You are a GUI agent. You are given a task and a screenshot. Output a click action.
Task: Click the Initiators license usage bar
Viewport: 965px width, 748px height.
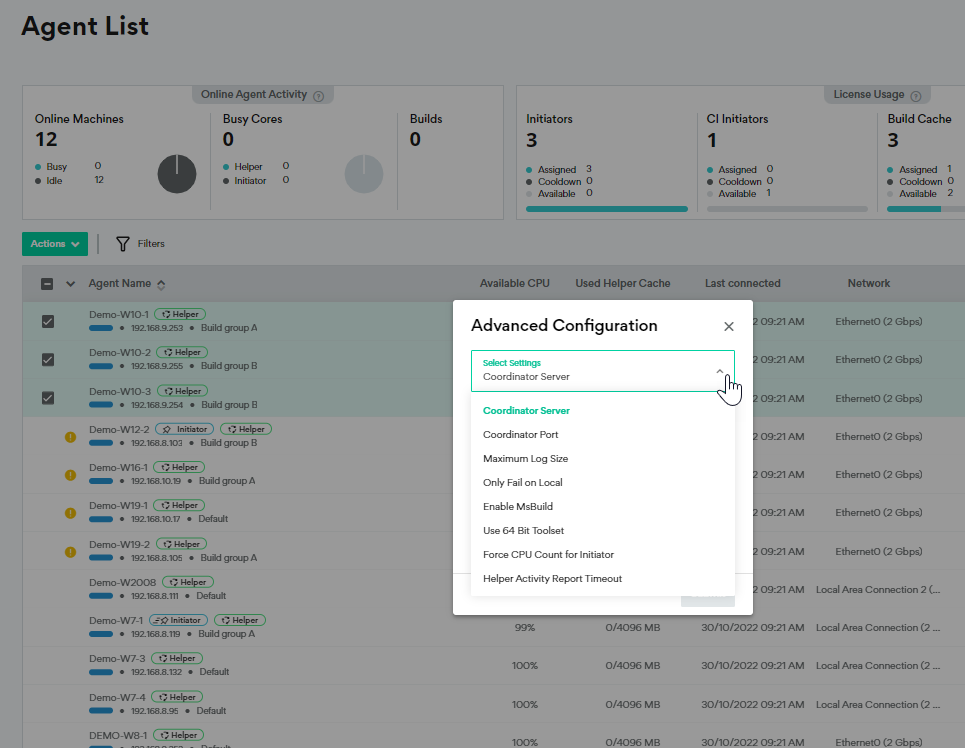(607, 209)
